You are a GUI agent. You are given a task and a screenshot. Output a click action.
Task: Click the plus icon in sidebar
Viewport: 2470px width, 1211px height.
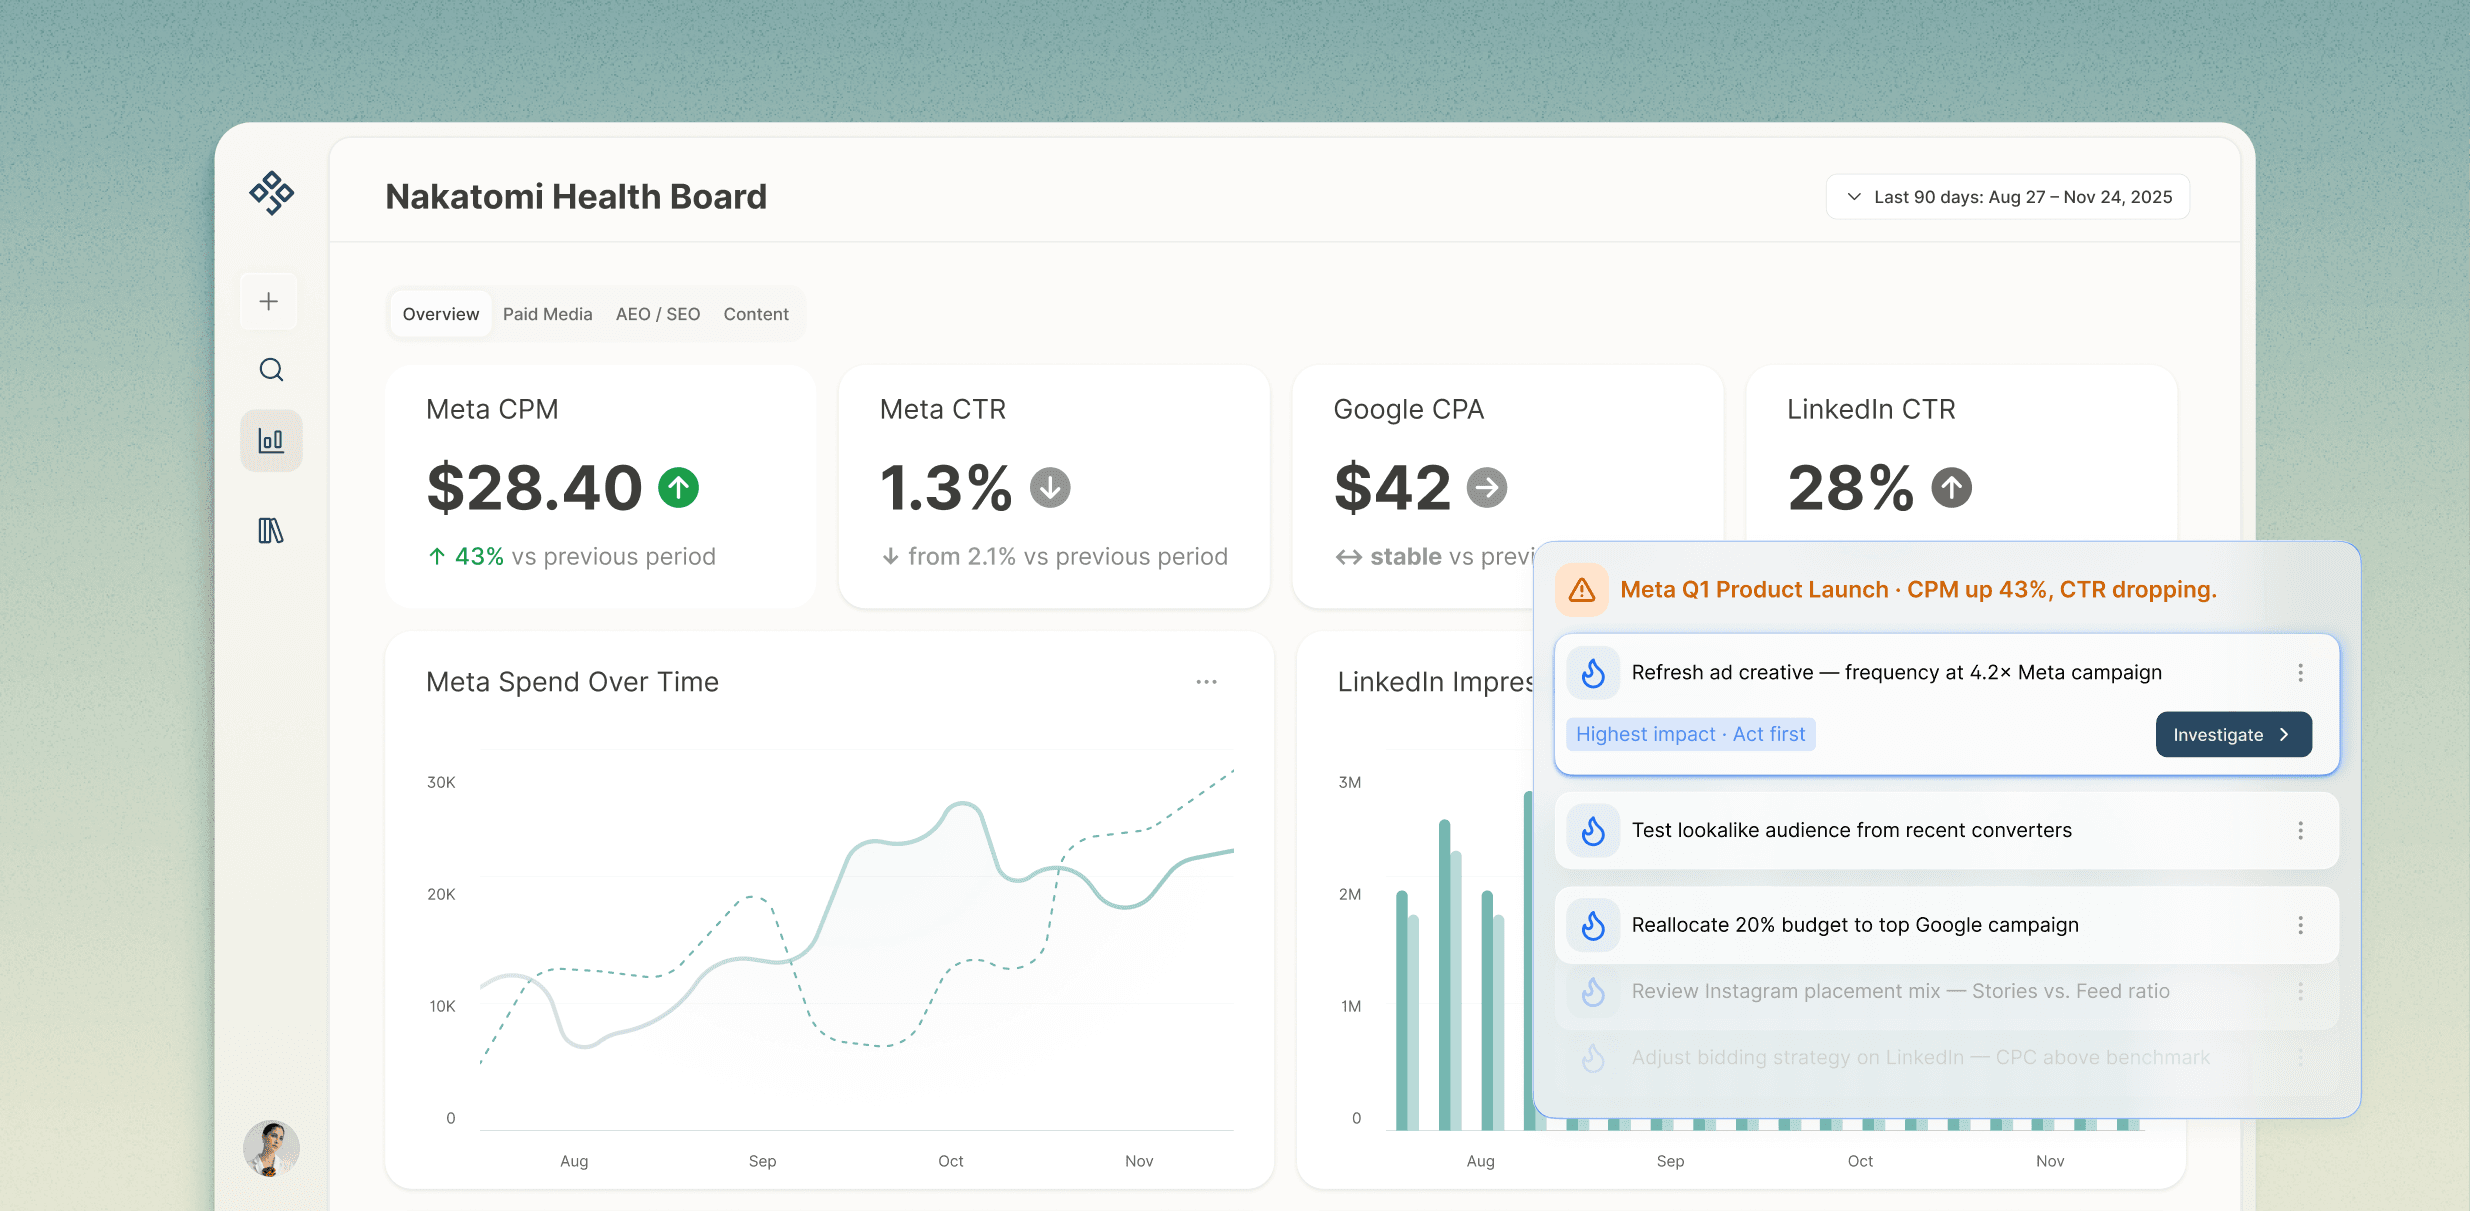point(269,301)
